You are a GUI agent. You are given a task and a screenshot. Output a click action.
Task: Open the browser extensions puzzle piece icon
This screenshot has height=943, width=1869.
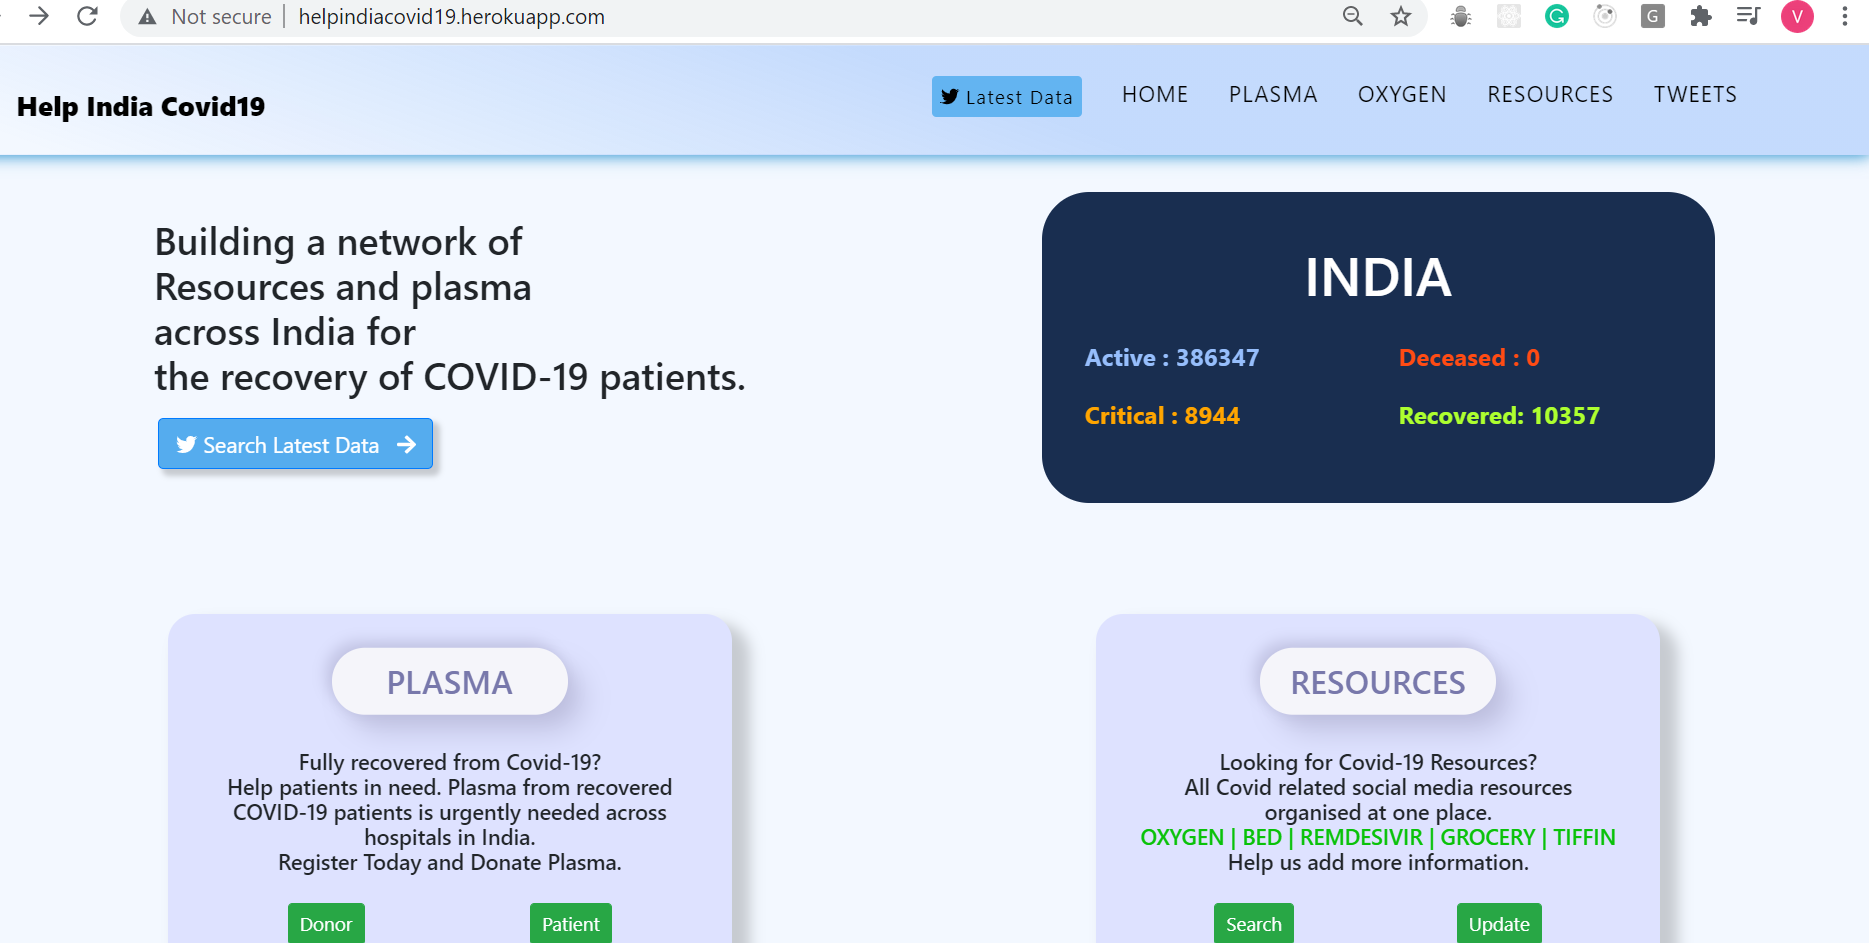point(1700,16)
